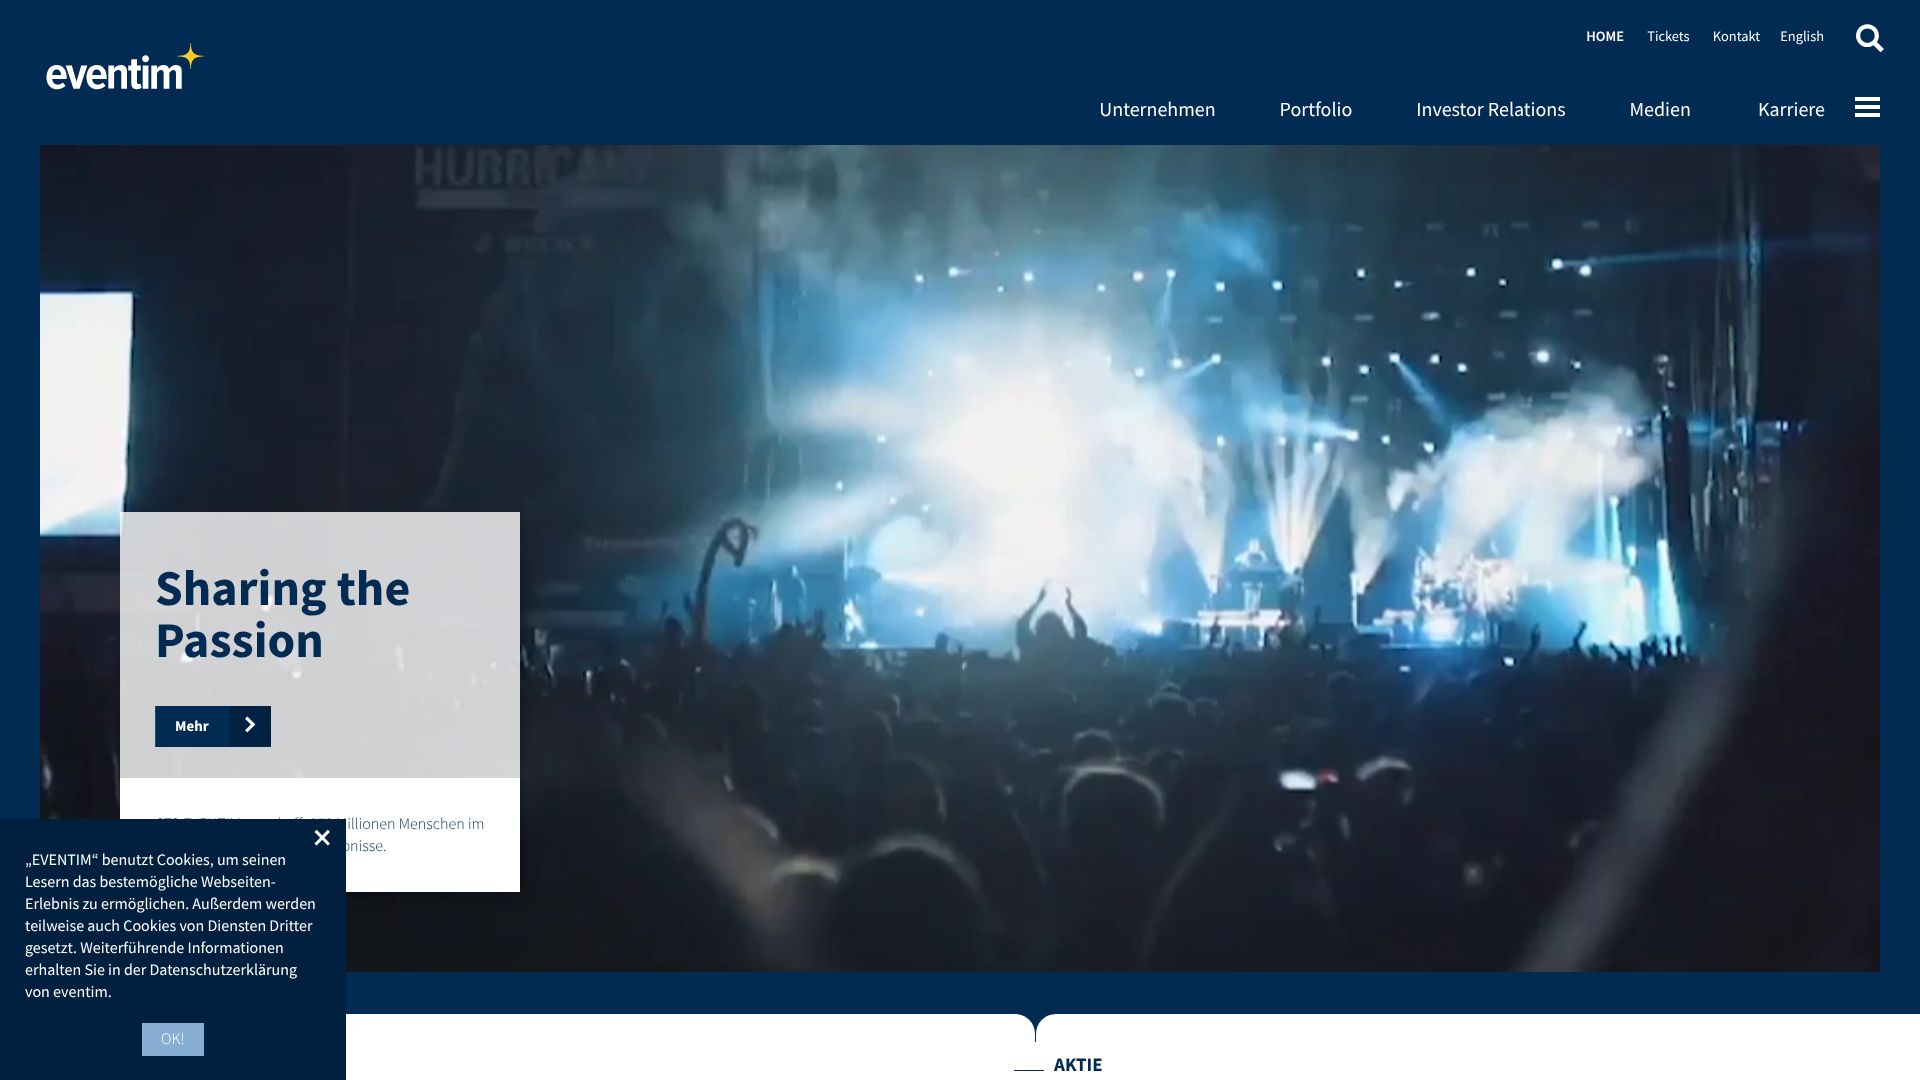Click the Mehr button

[192, 726]
